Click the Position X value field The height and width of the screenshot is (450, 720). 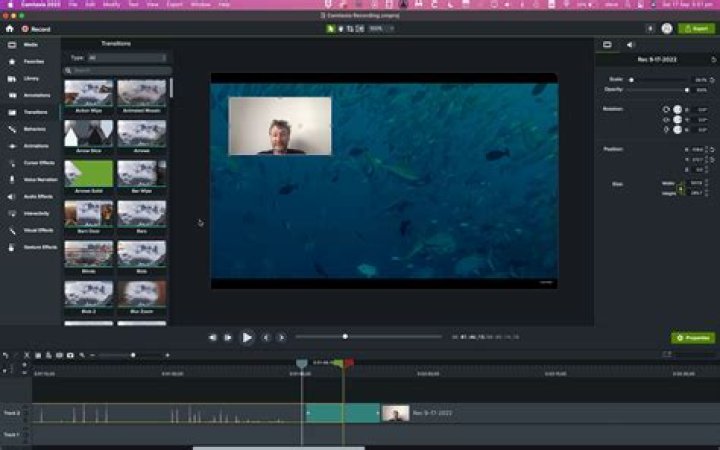point(698,150)
